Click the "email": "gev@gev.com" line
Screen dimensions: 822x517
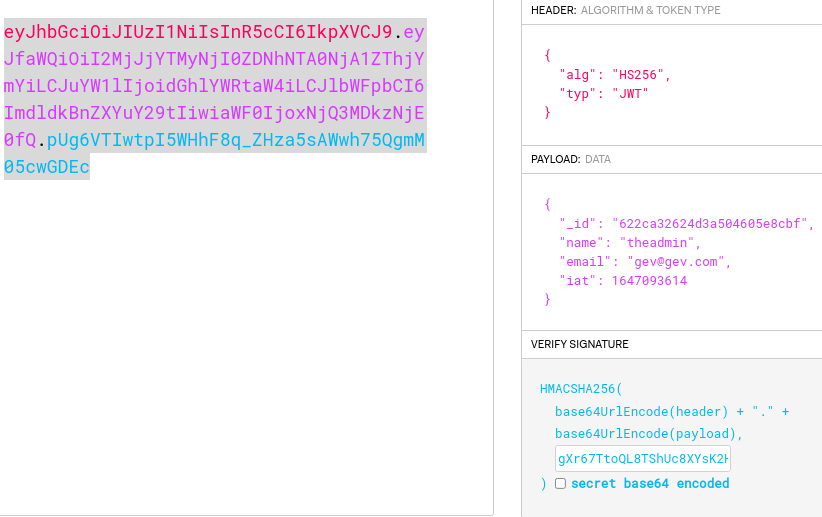[x=645, y=262]
